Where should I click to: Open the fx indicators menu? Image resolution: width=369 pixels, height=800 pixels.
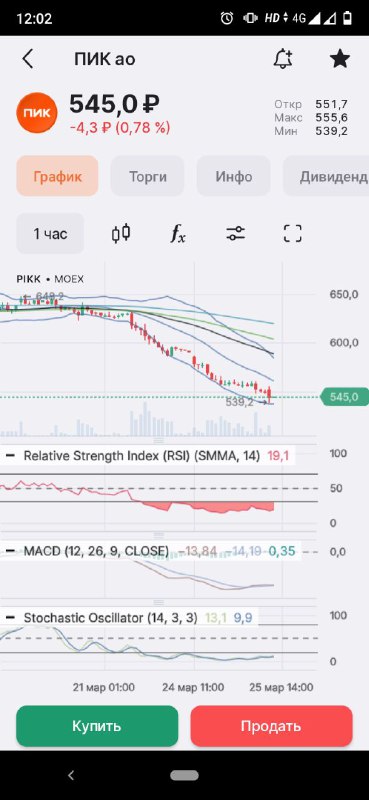pos(178,234)
